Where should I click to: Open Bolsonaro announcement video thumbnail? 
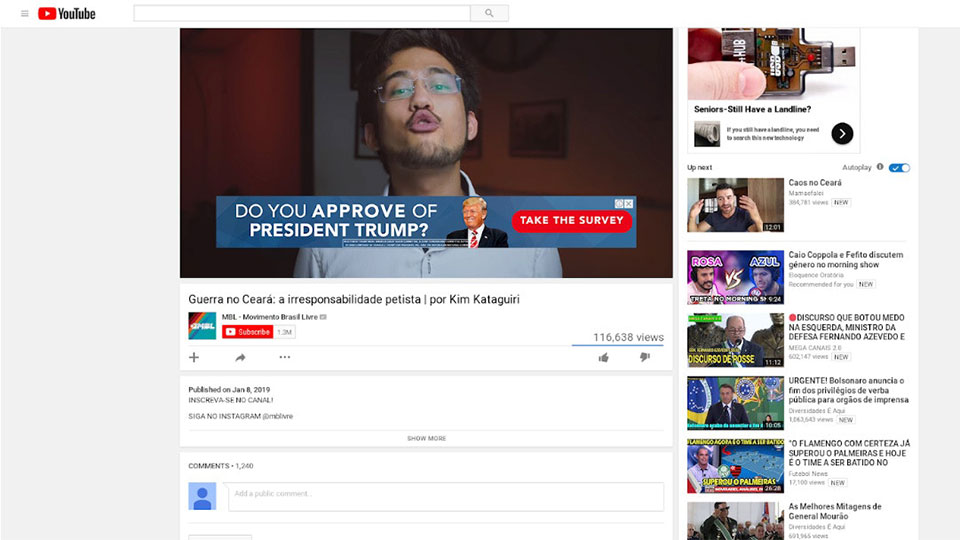(x=735, y=403)
